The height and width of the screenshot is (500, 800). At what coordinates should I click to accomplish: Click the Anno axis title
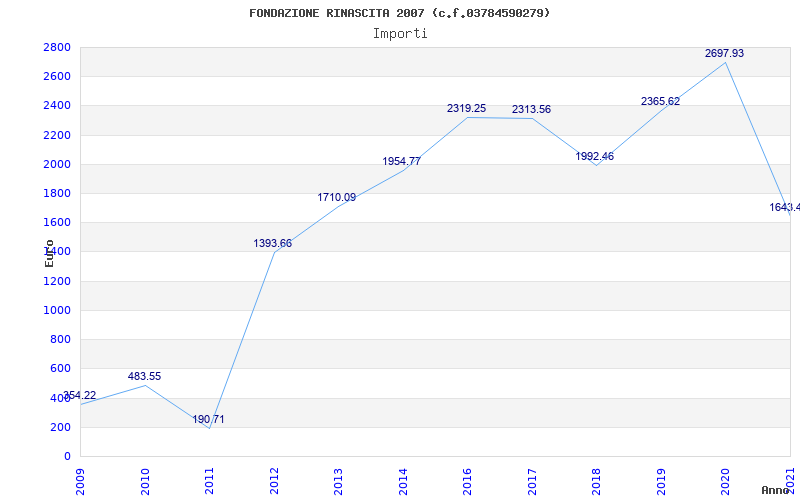tap(775, 490)
